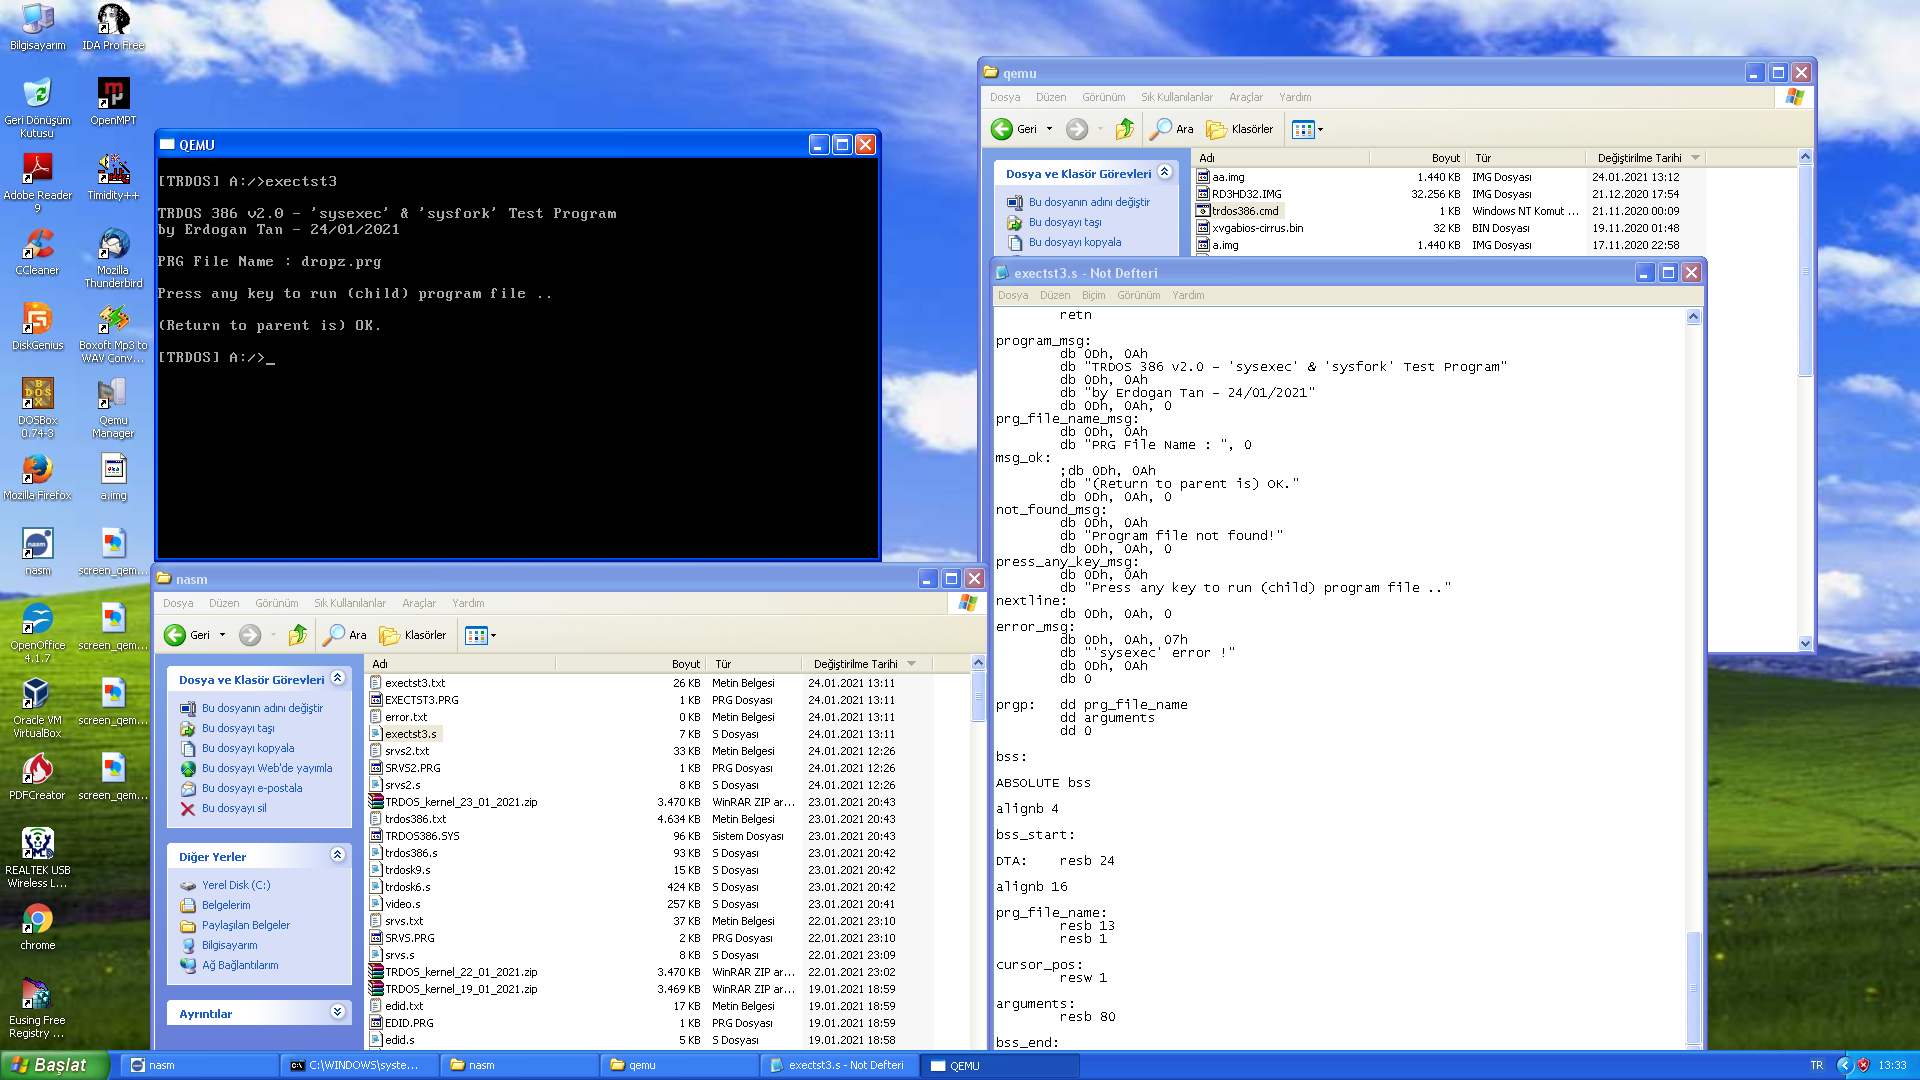Open views dropdown in nasm toolbar

click(x=481, y=635)
